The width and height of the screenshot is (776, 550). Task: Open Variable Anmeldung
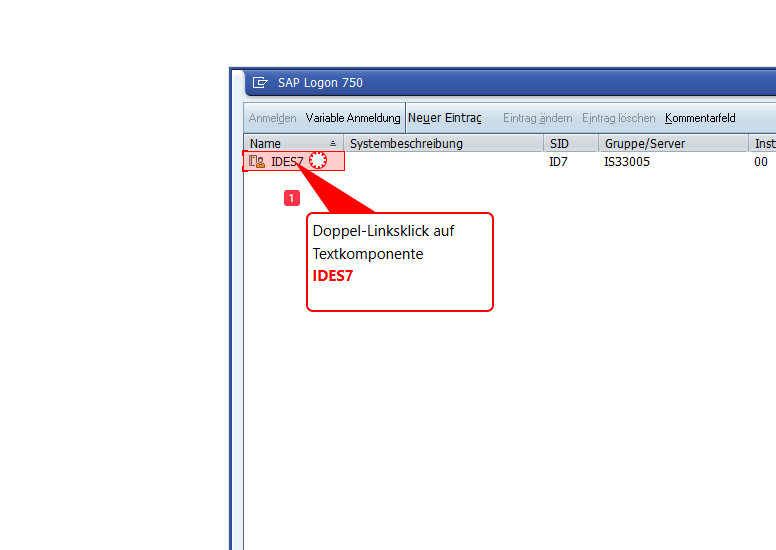(353, 118)
